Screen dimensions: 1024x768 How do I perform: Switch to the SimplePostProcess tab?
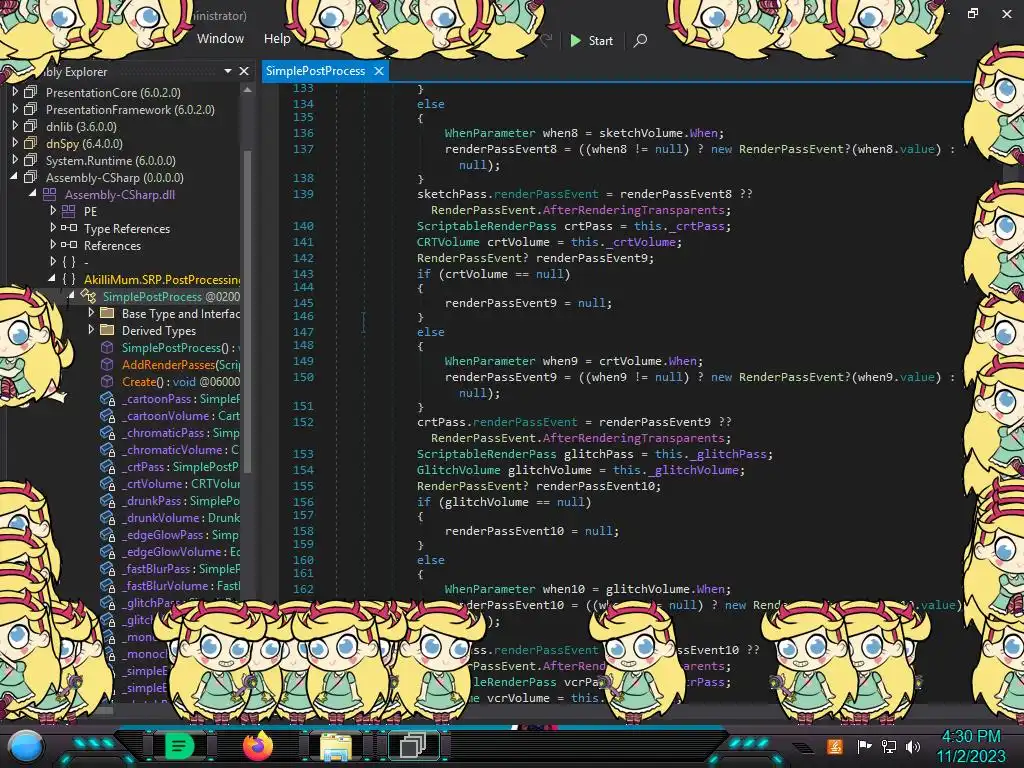pos(315,71)
